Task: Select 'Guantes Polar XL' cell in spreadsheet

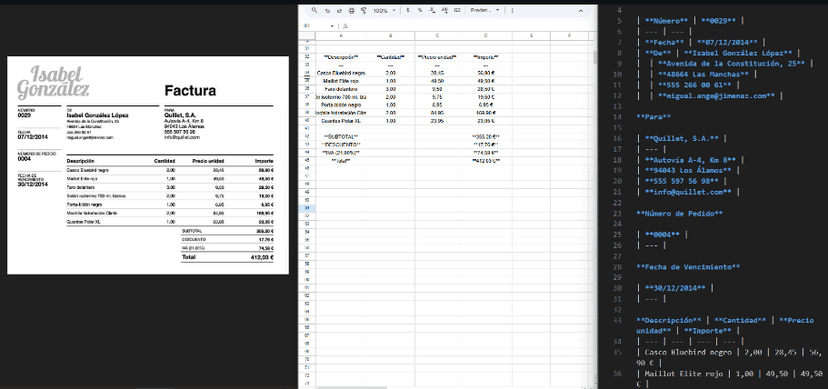Action: click(341, 121)
